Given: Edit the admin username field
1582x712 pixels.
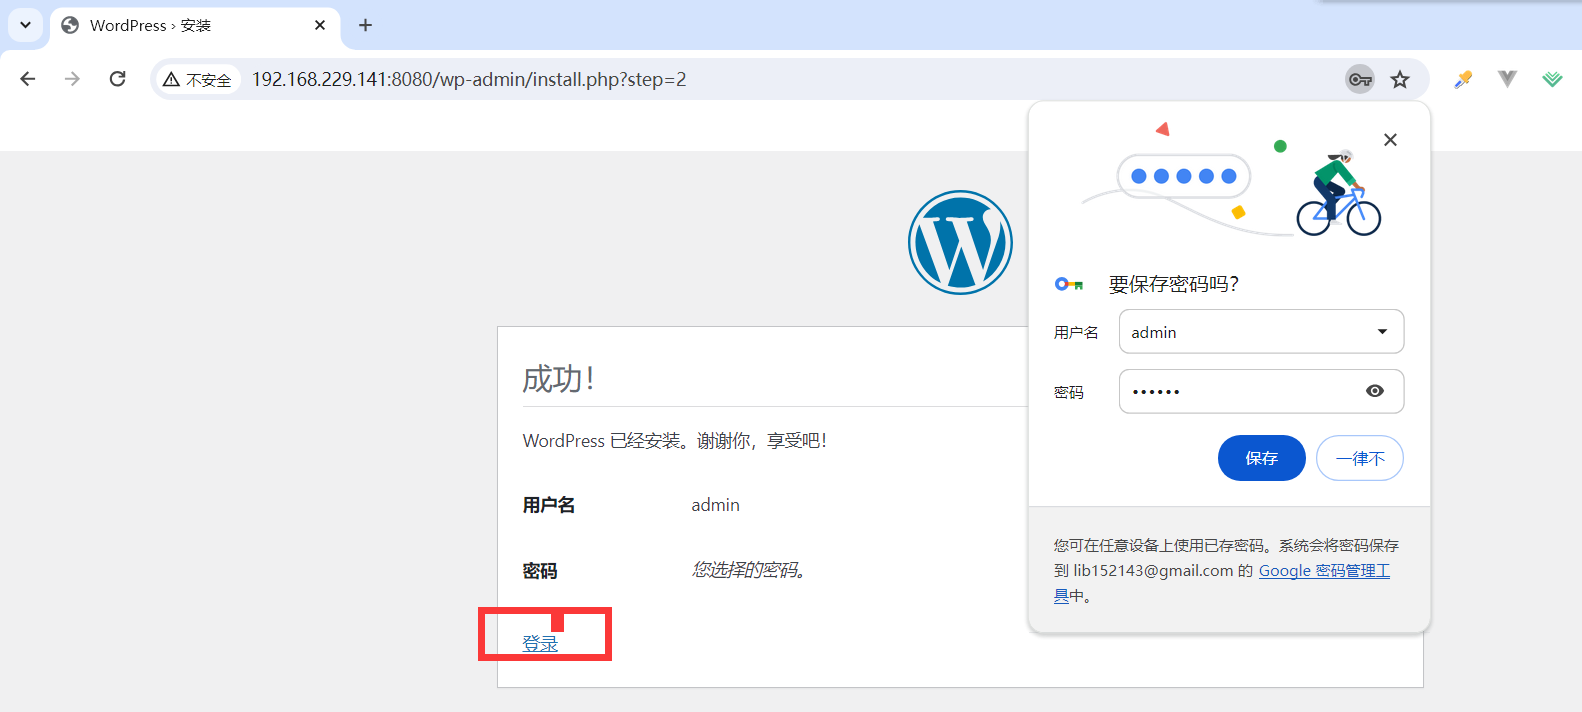Looking at the screenshot, I should (x=1261, y=332).
